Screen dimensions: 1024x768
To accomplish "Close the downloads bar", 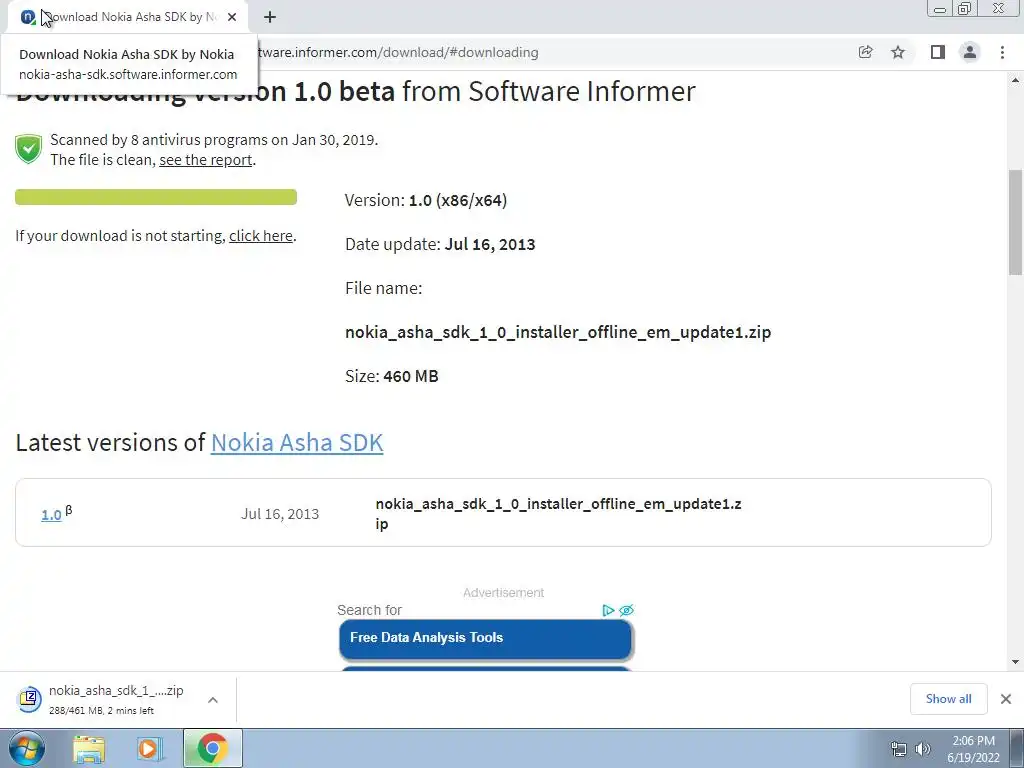I will tap(1006, 699).
